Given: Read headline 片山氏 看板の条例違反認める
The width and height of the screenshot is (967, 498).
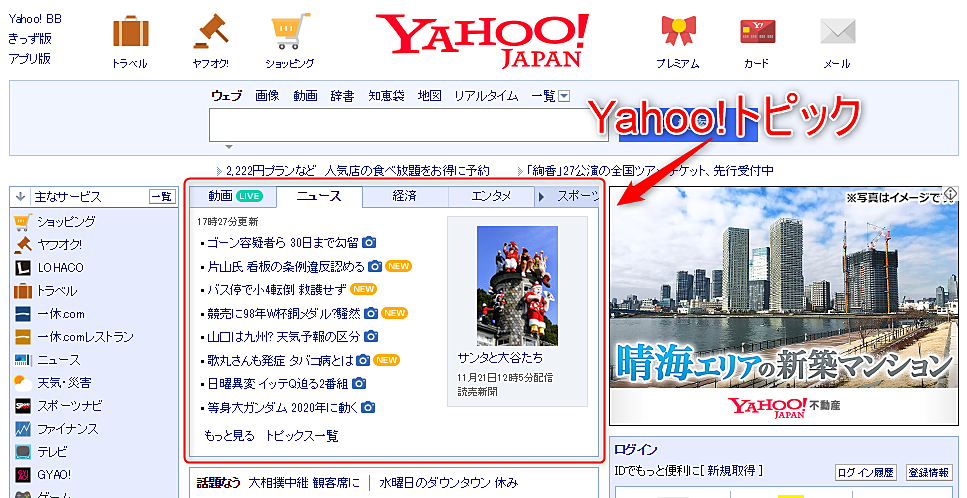Looking at the screenshot, I should (x=286, y=267).
